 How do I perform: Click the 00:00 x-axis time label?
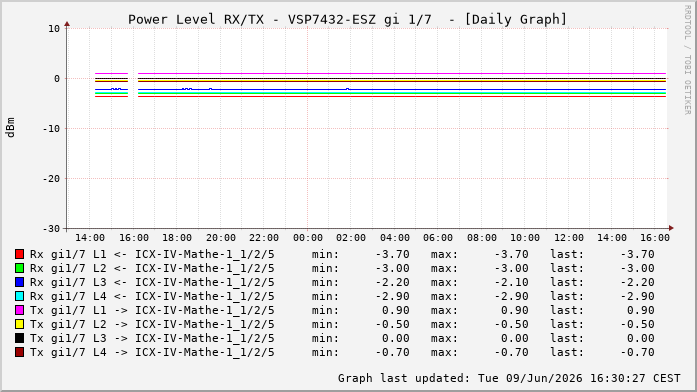point(308,238)
